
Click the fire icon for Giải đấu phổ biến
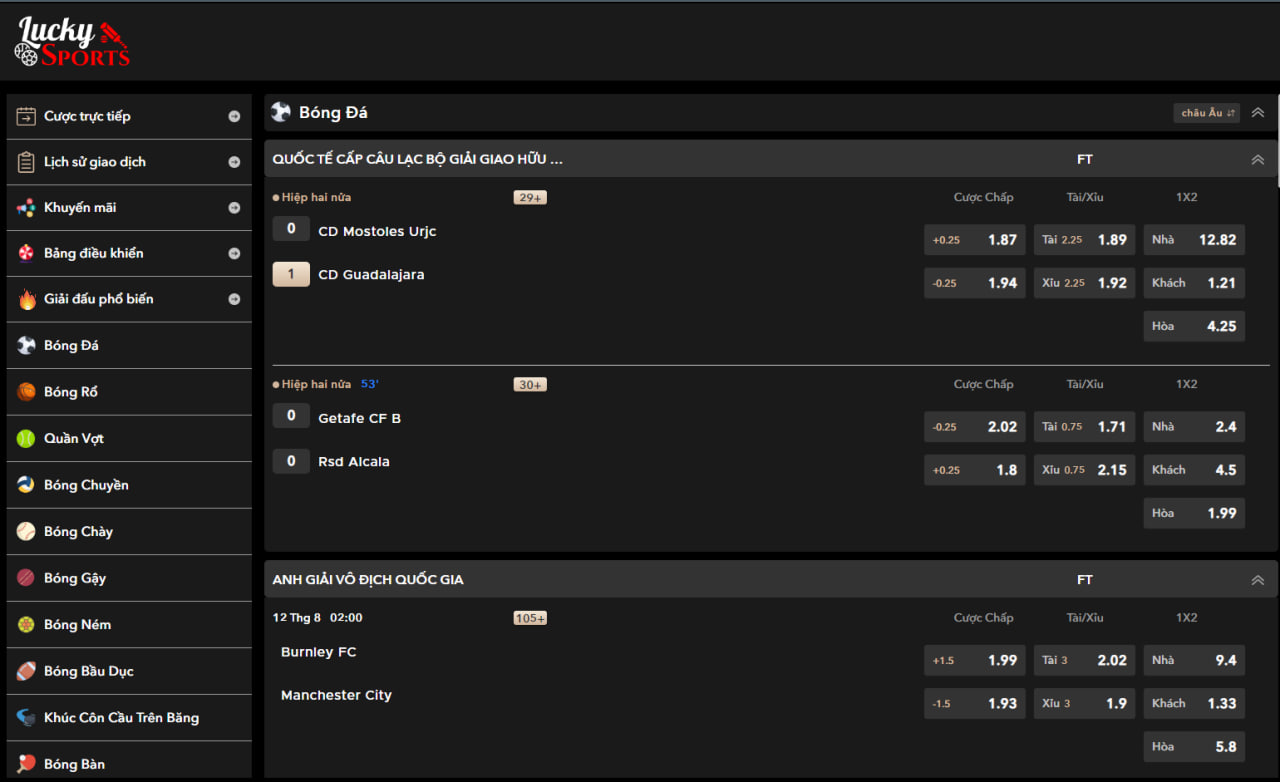(x=26, y=299)
